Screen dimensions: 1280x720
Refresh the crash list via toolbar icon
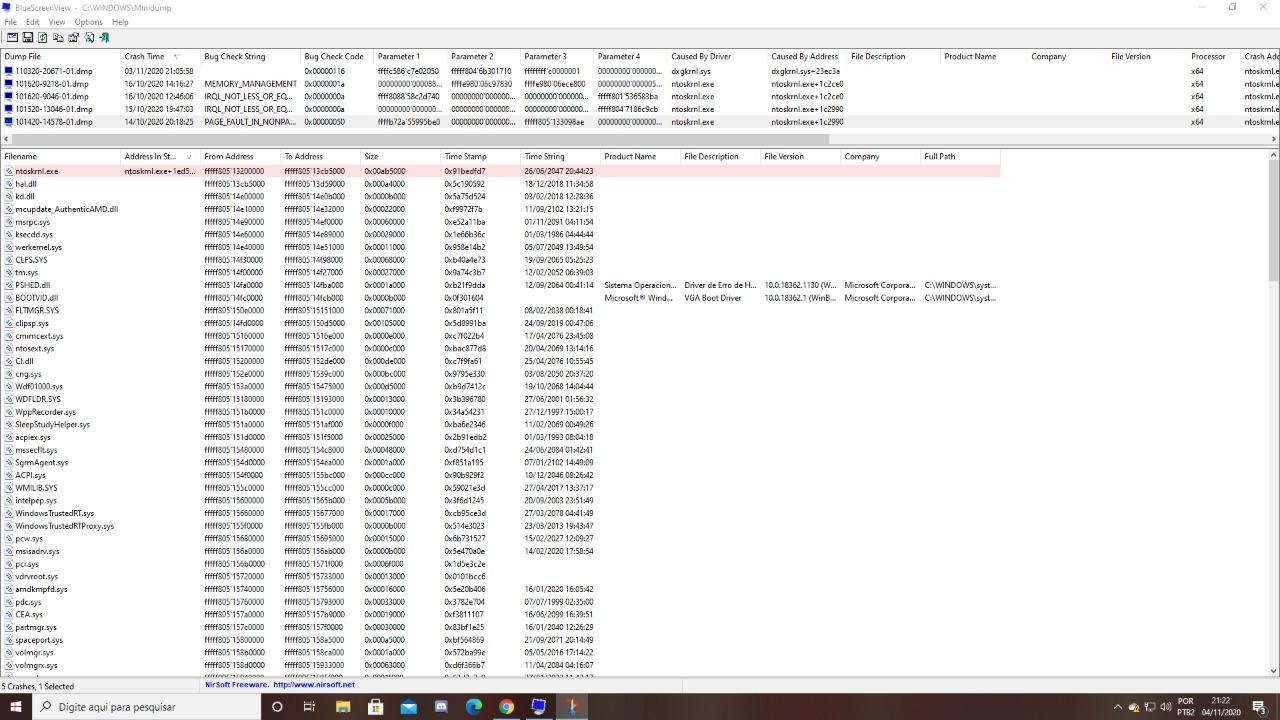tap(43, 37)
